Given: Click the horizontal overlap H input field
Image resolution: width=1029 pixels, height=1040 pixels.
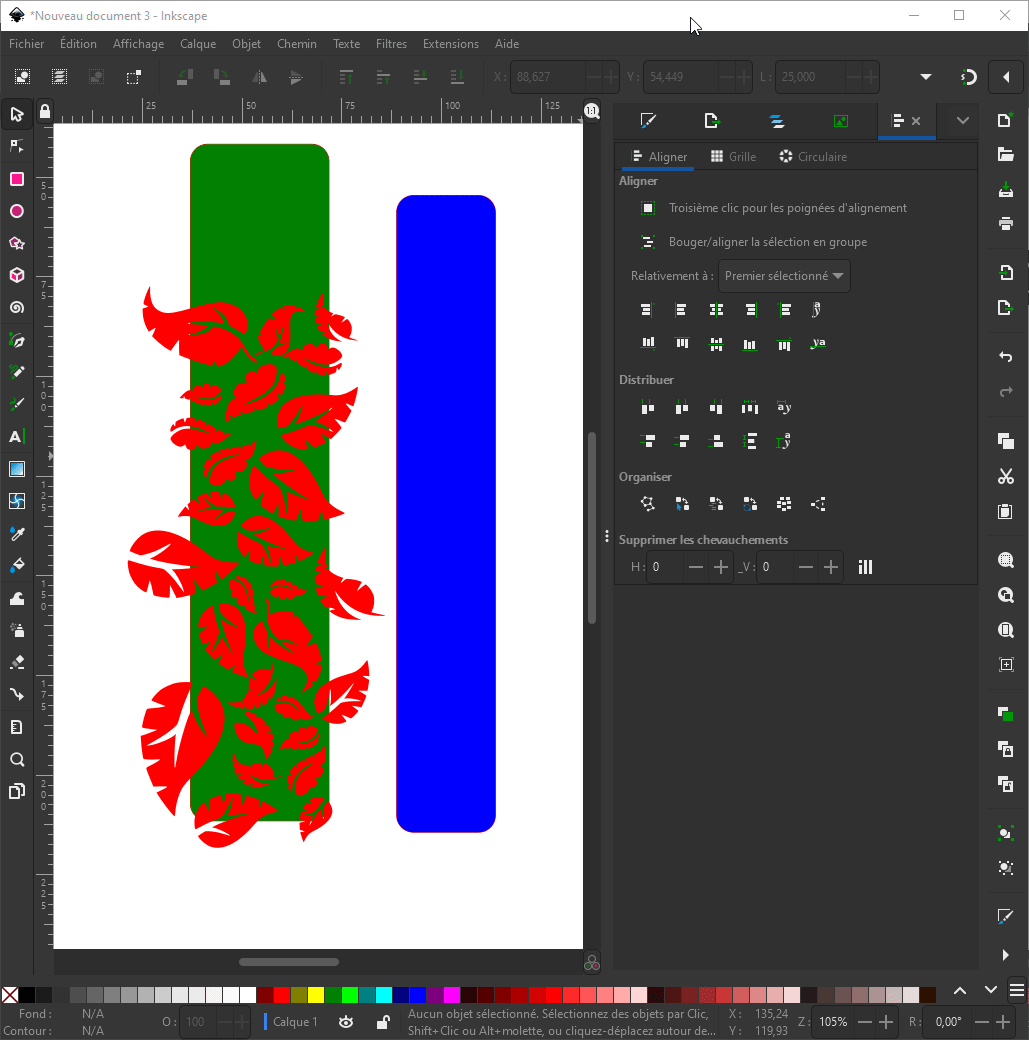Looking at the screenshot, I should coord(664,567).
